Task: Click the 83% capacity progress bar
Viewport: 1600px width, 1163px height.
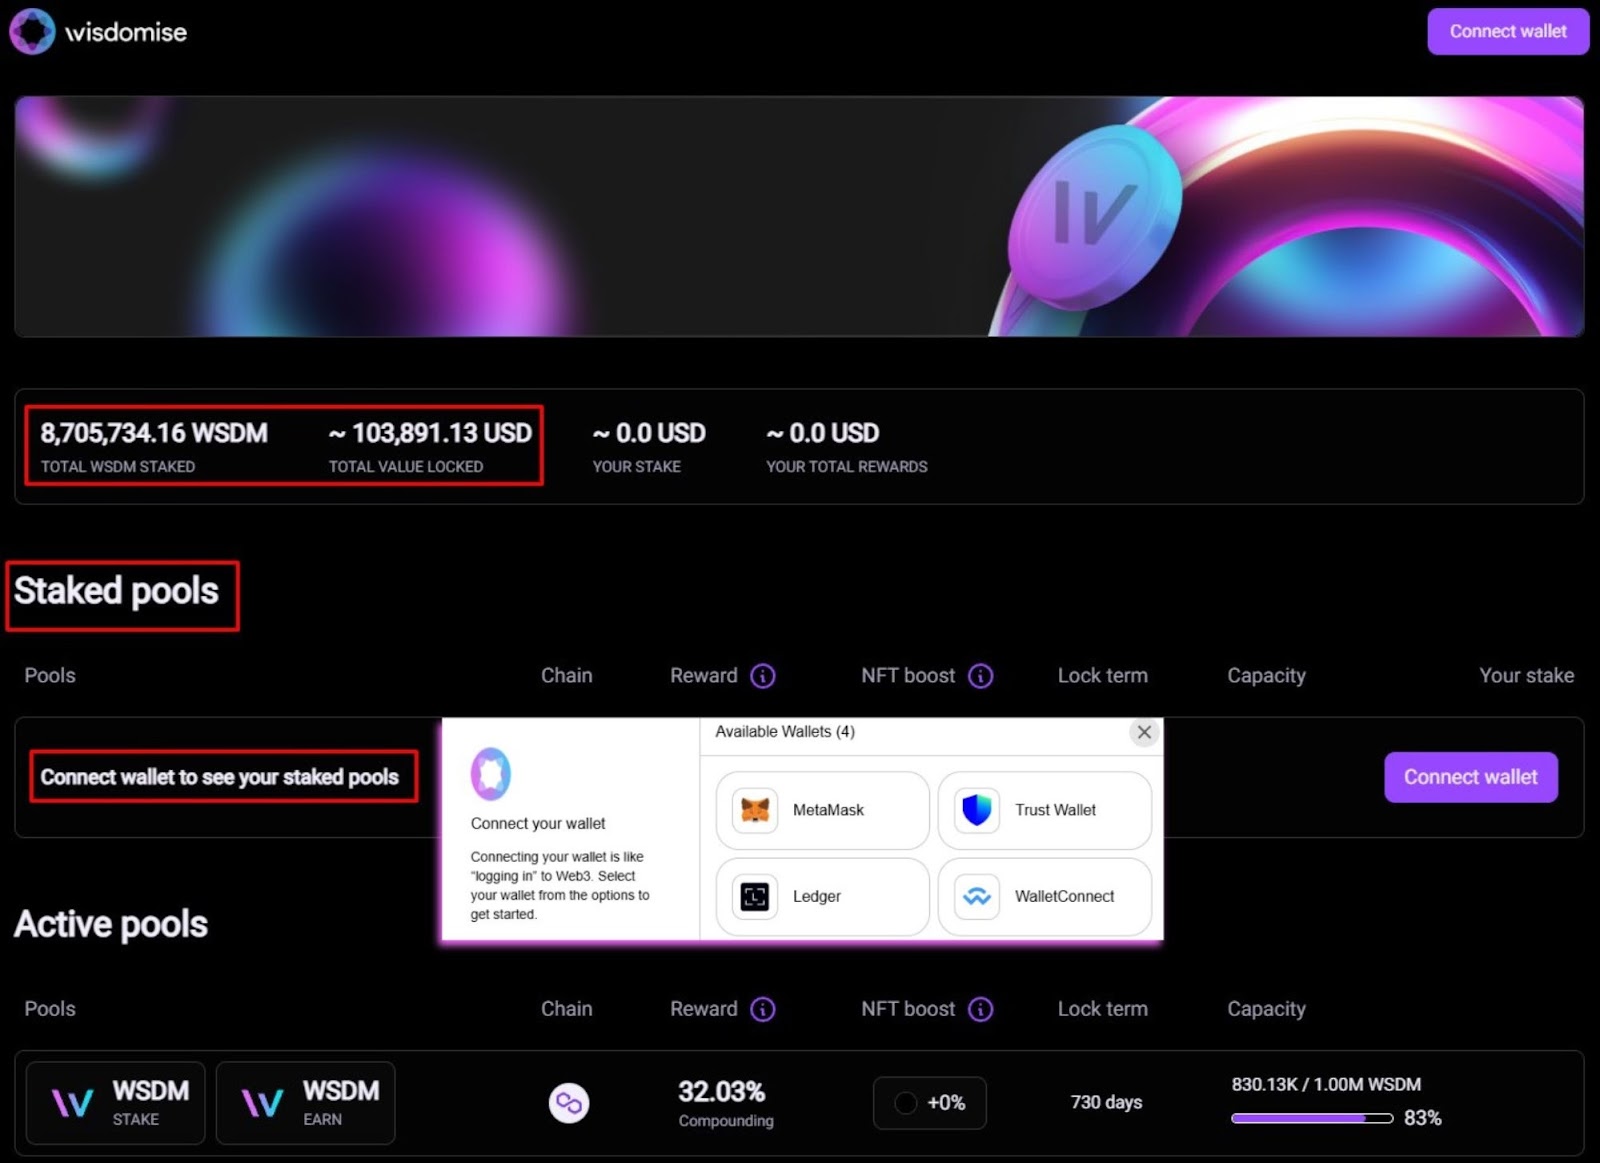Action: pos(1312,1118)
